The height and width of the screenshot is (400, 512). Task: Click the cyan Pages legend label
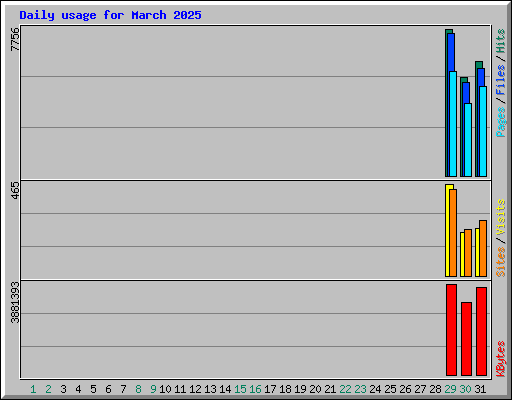[501, 122]
